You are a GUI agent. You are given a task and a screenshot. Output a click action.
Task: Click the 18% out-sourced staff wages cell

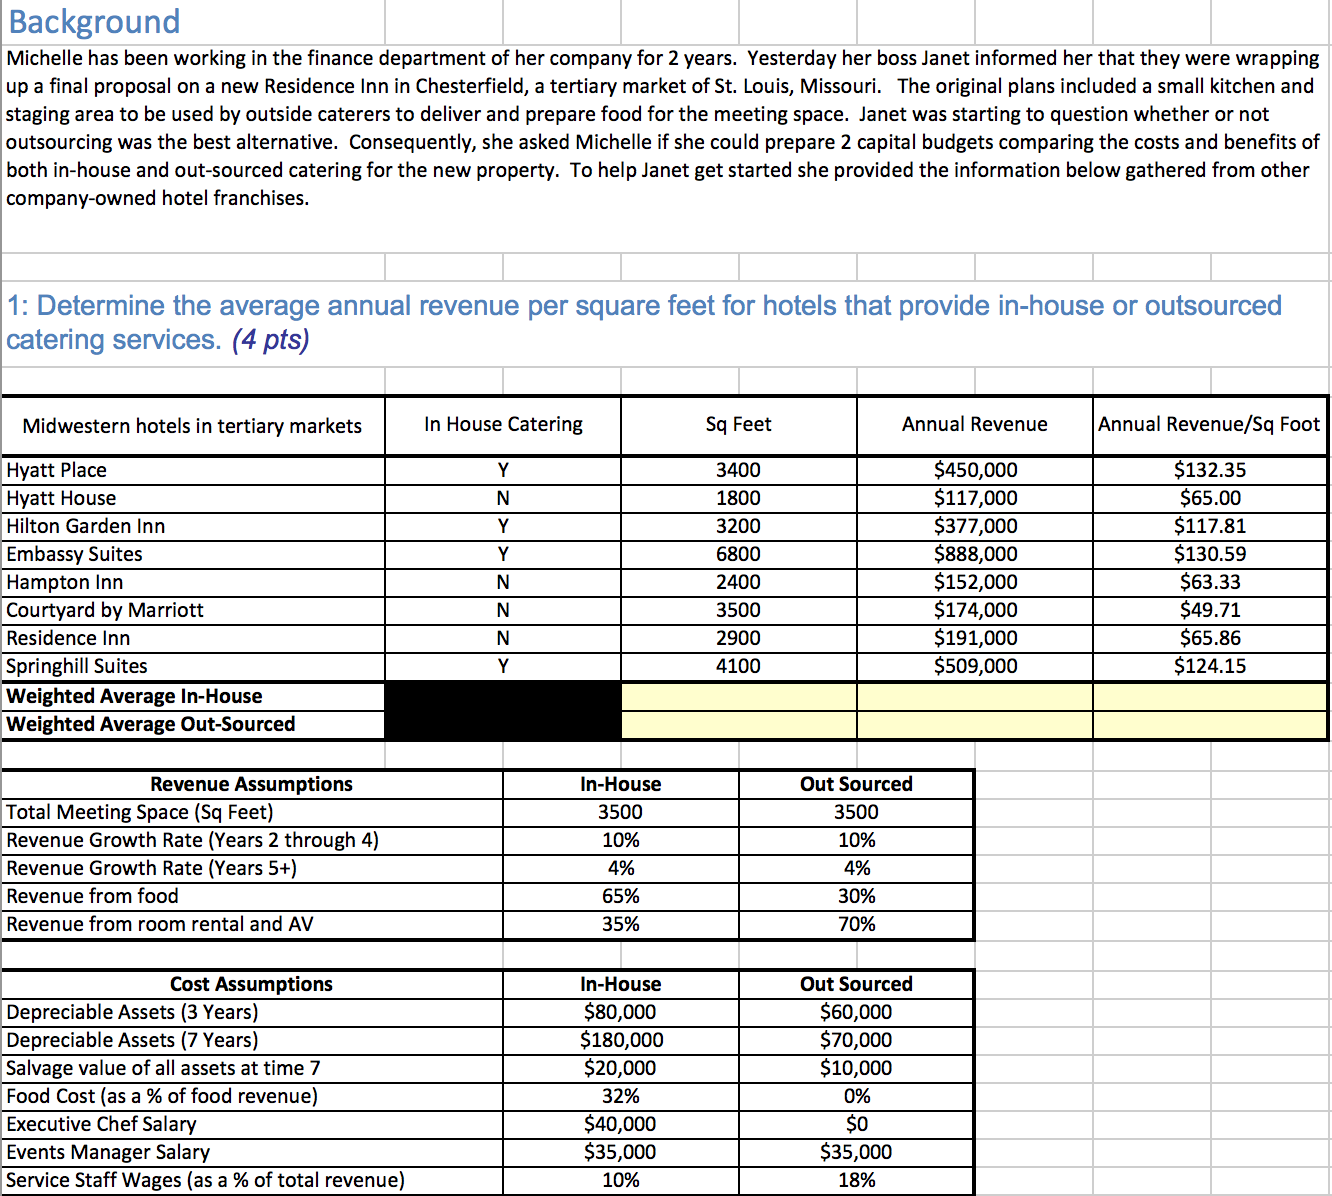pyautogui.click(x=857, y=1180)
